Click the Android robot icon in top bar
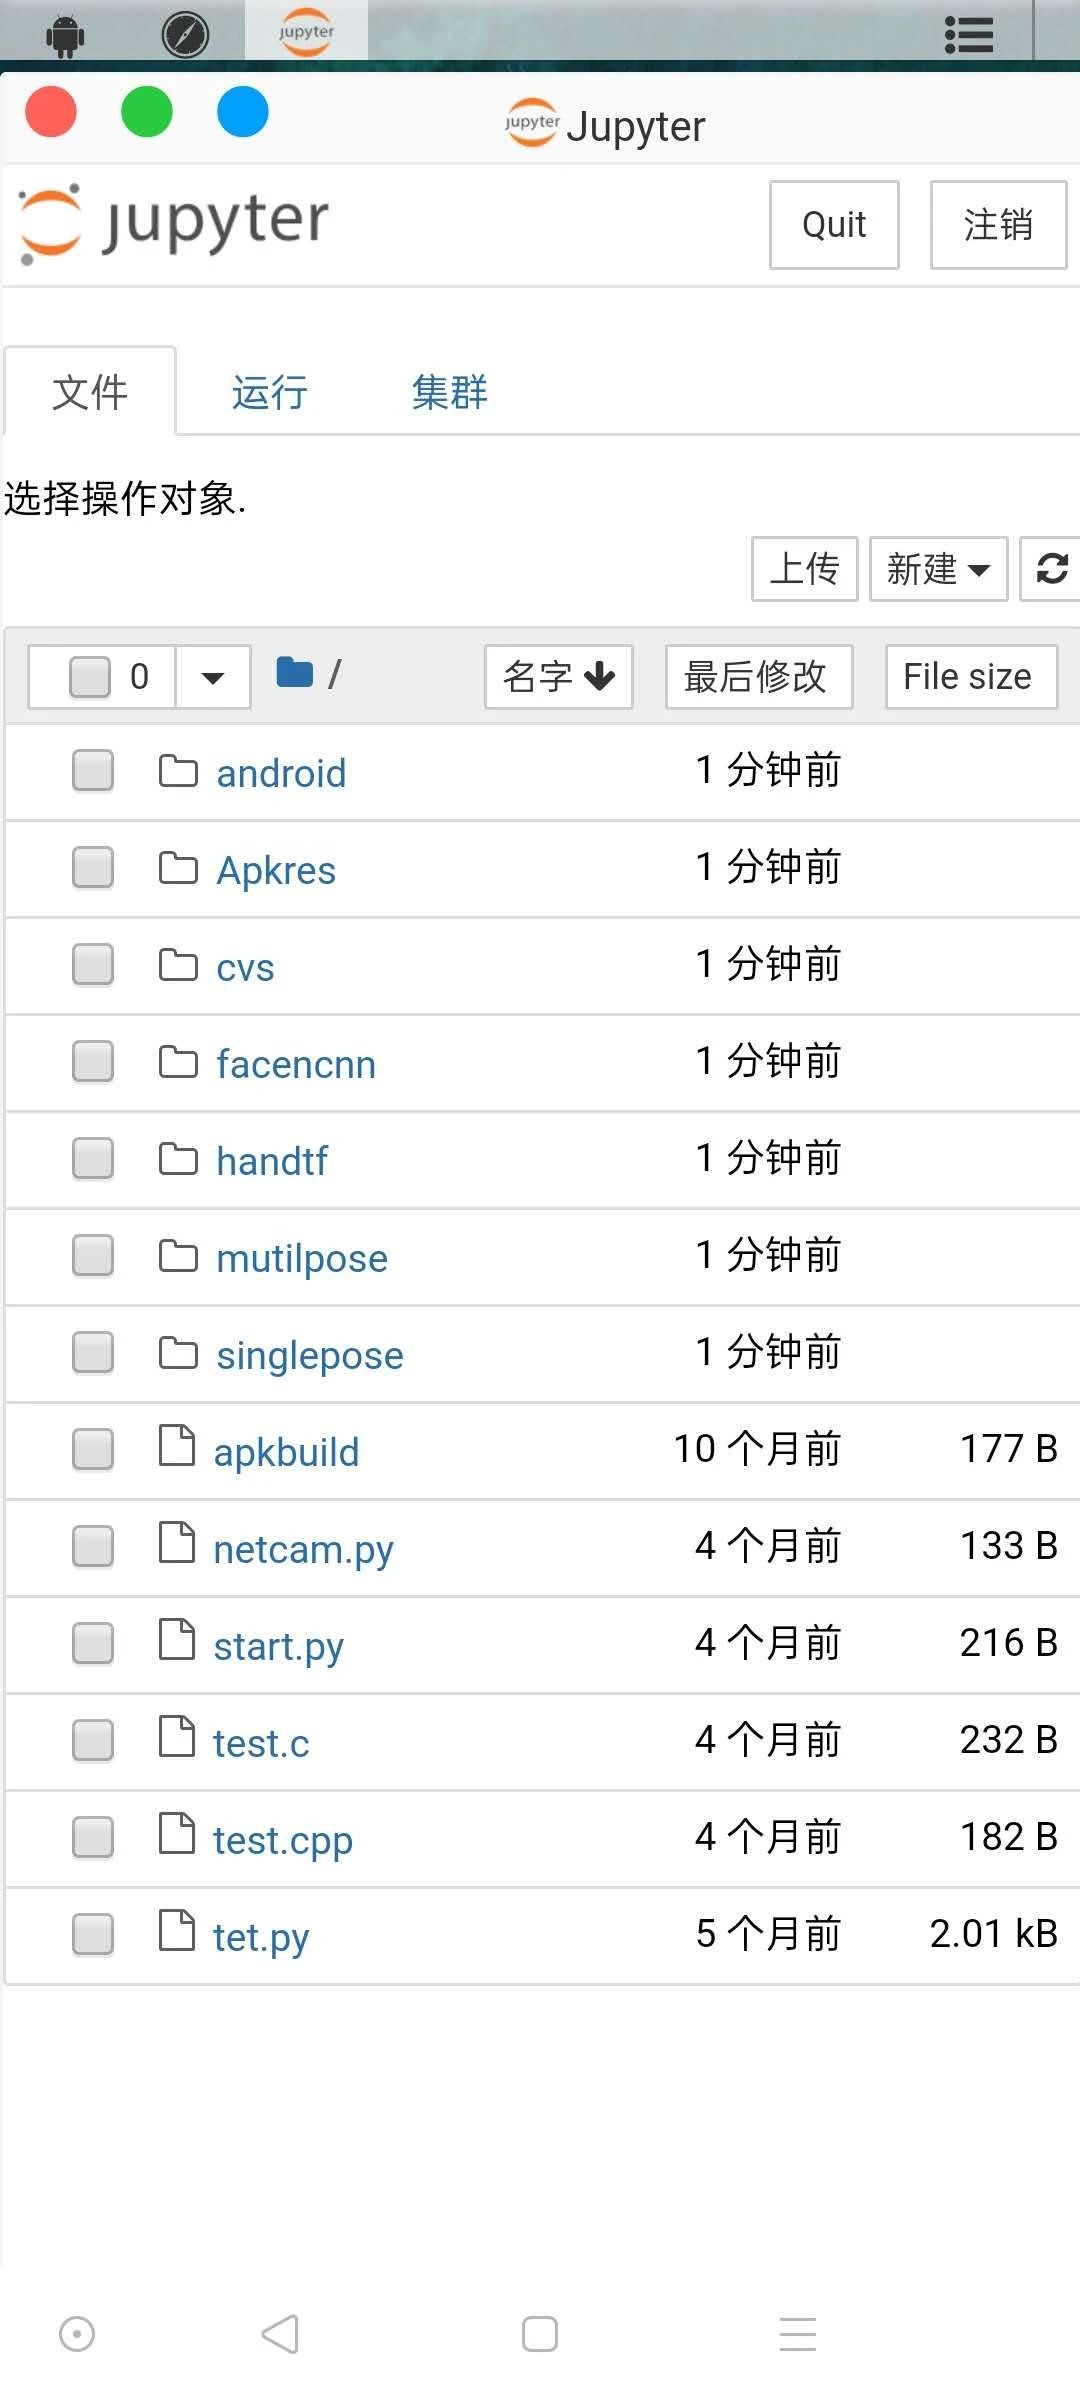Image resolution: width=1080 pixels, height=2400 pixels. [65, 36]
